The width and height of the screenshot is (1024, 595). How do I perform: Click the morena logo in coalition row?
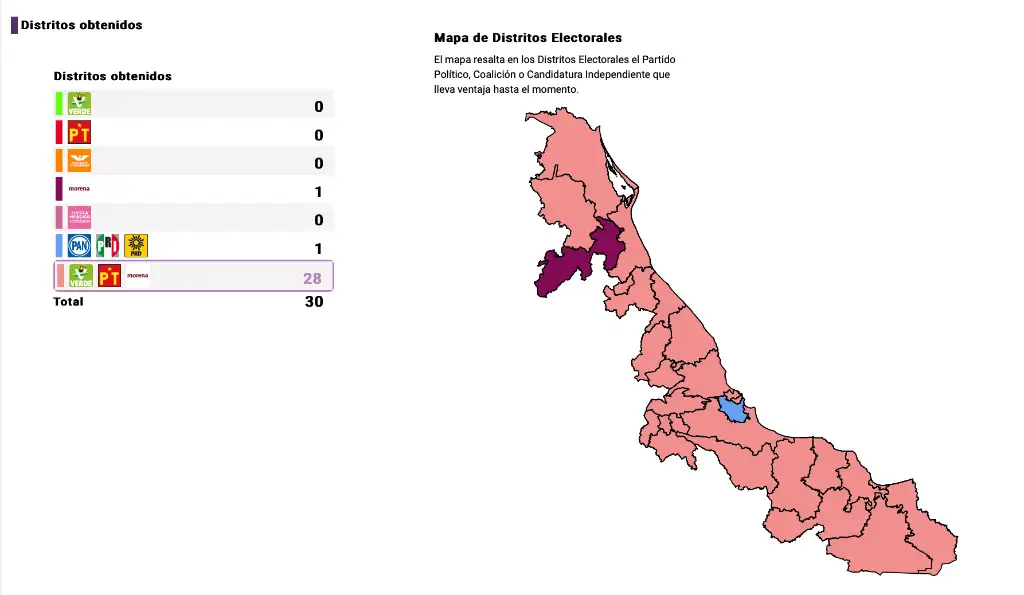(x=138, y=276)
